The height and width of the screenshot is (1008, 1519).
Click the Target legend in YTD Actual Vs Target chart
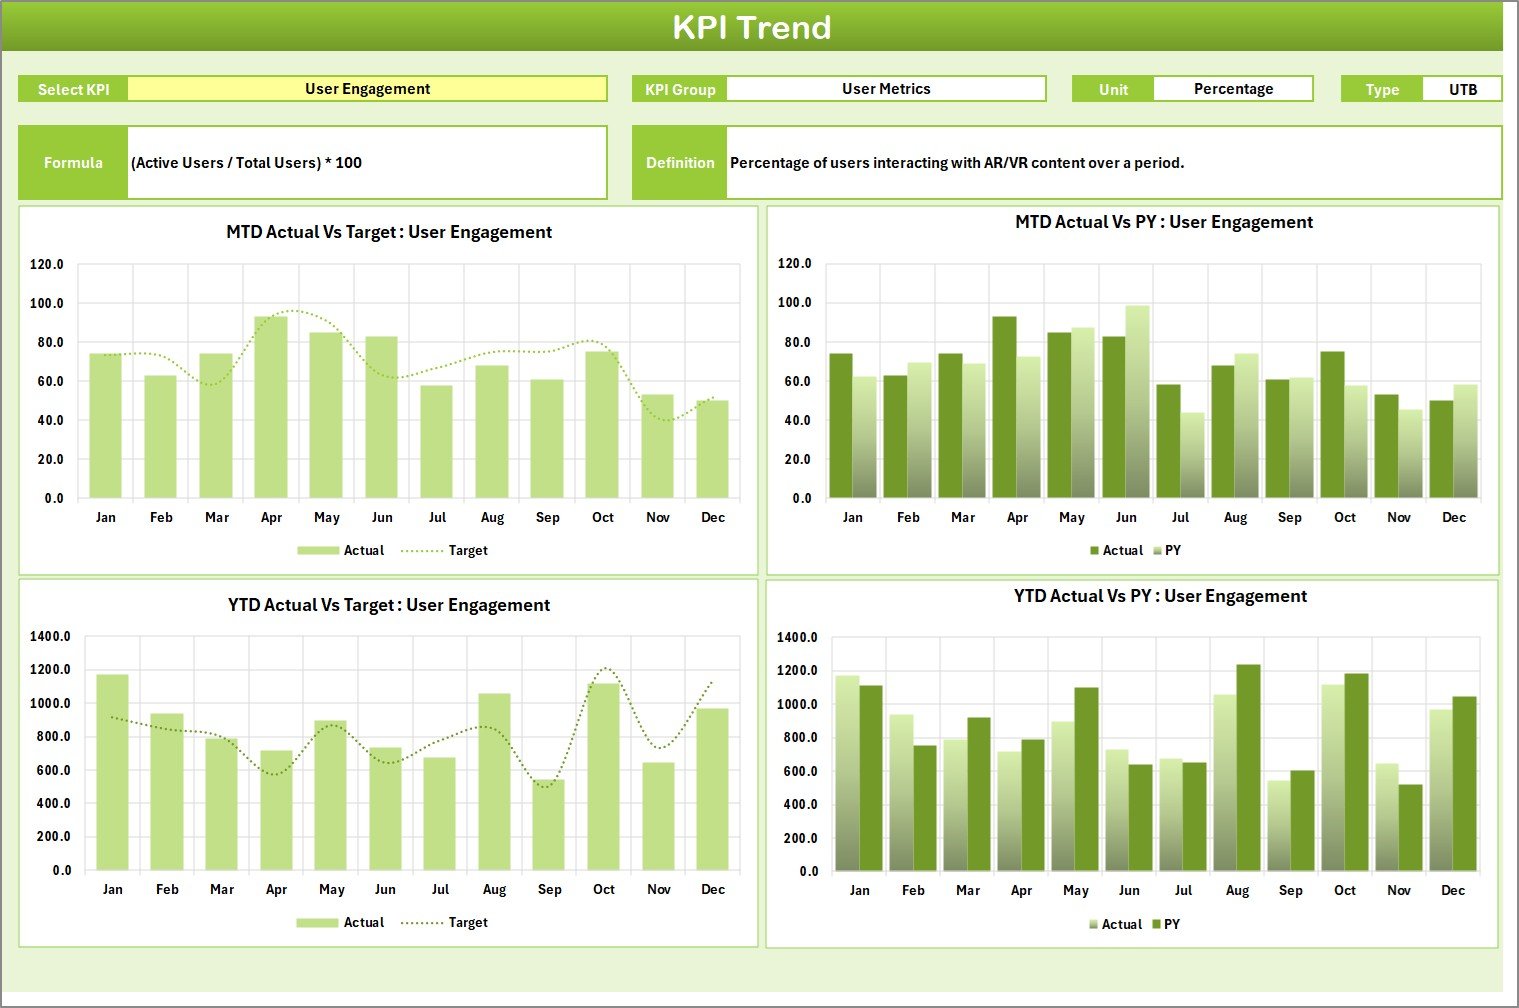pyautogui.click(x=466, y=922)
